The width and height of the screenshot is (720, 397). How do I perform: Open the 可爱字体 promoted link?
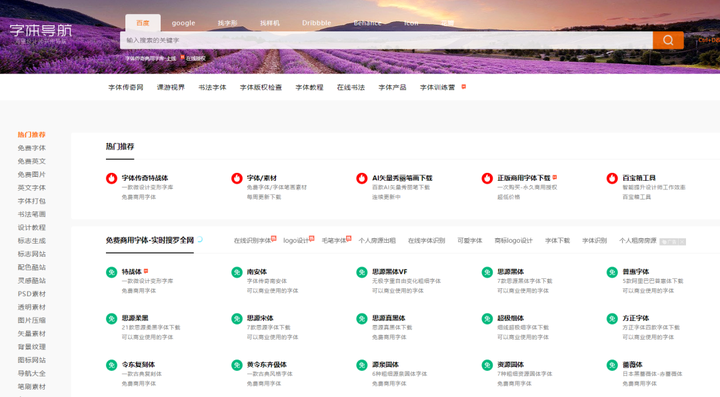point(470,240)
